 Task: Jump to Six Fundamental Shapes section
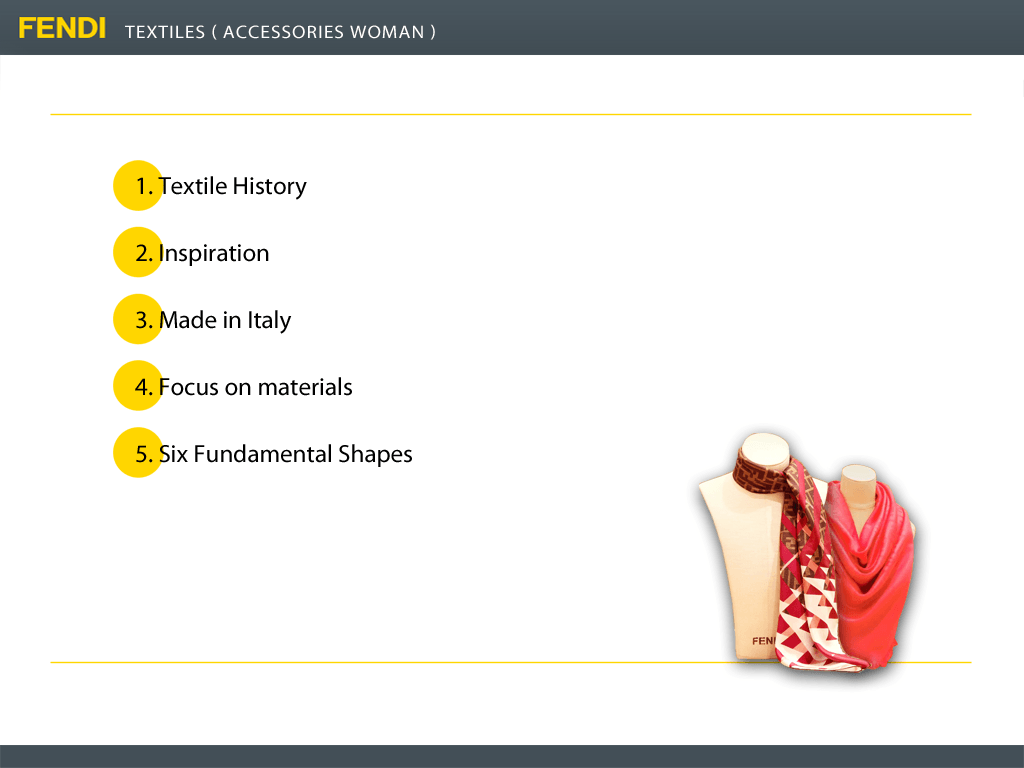[285, 454]
